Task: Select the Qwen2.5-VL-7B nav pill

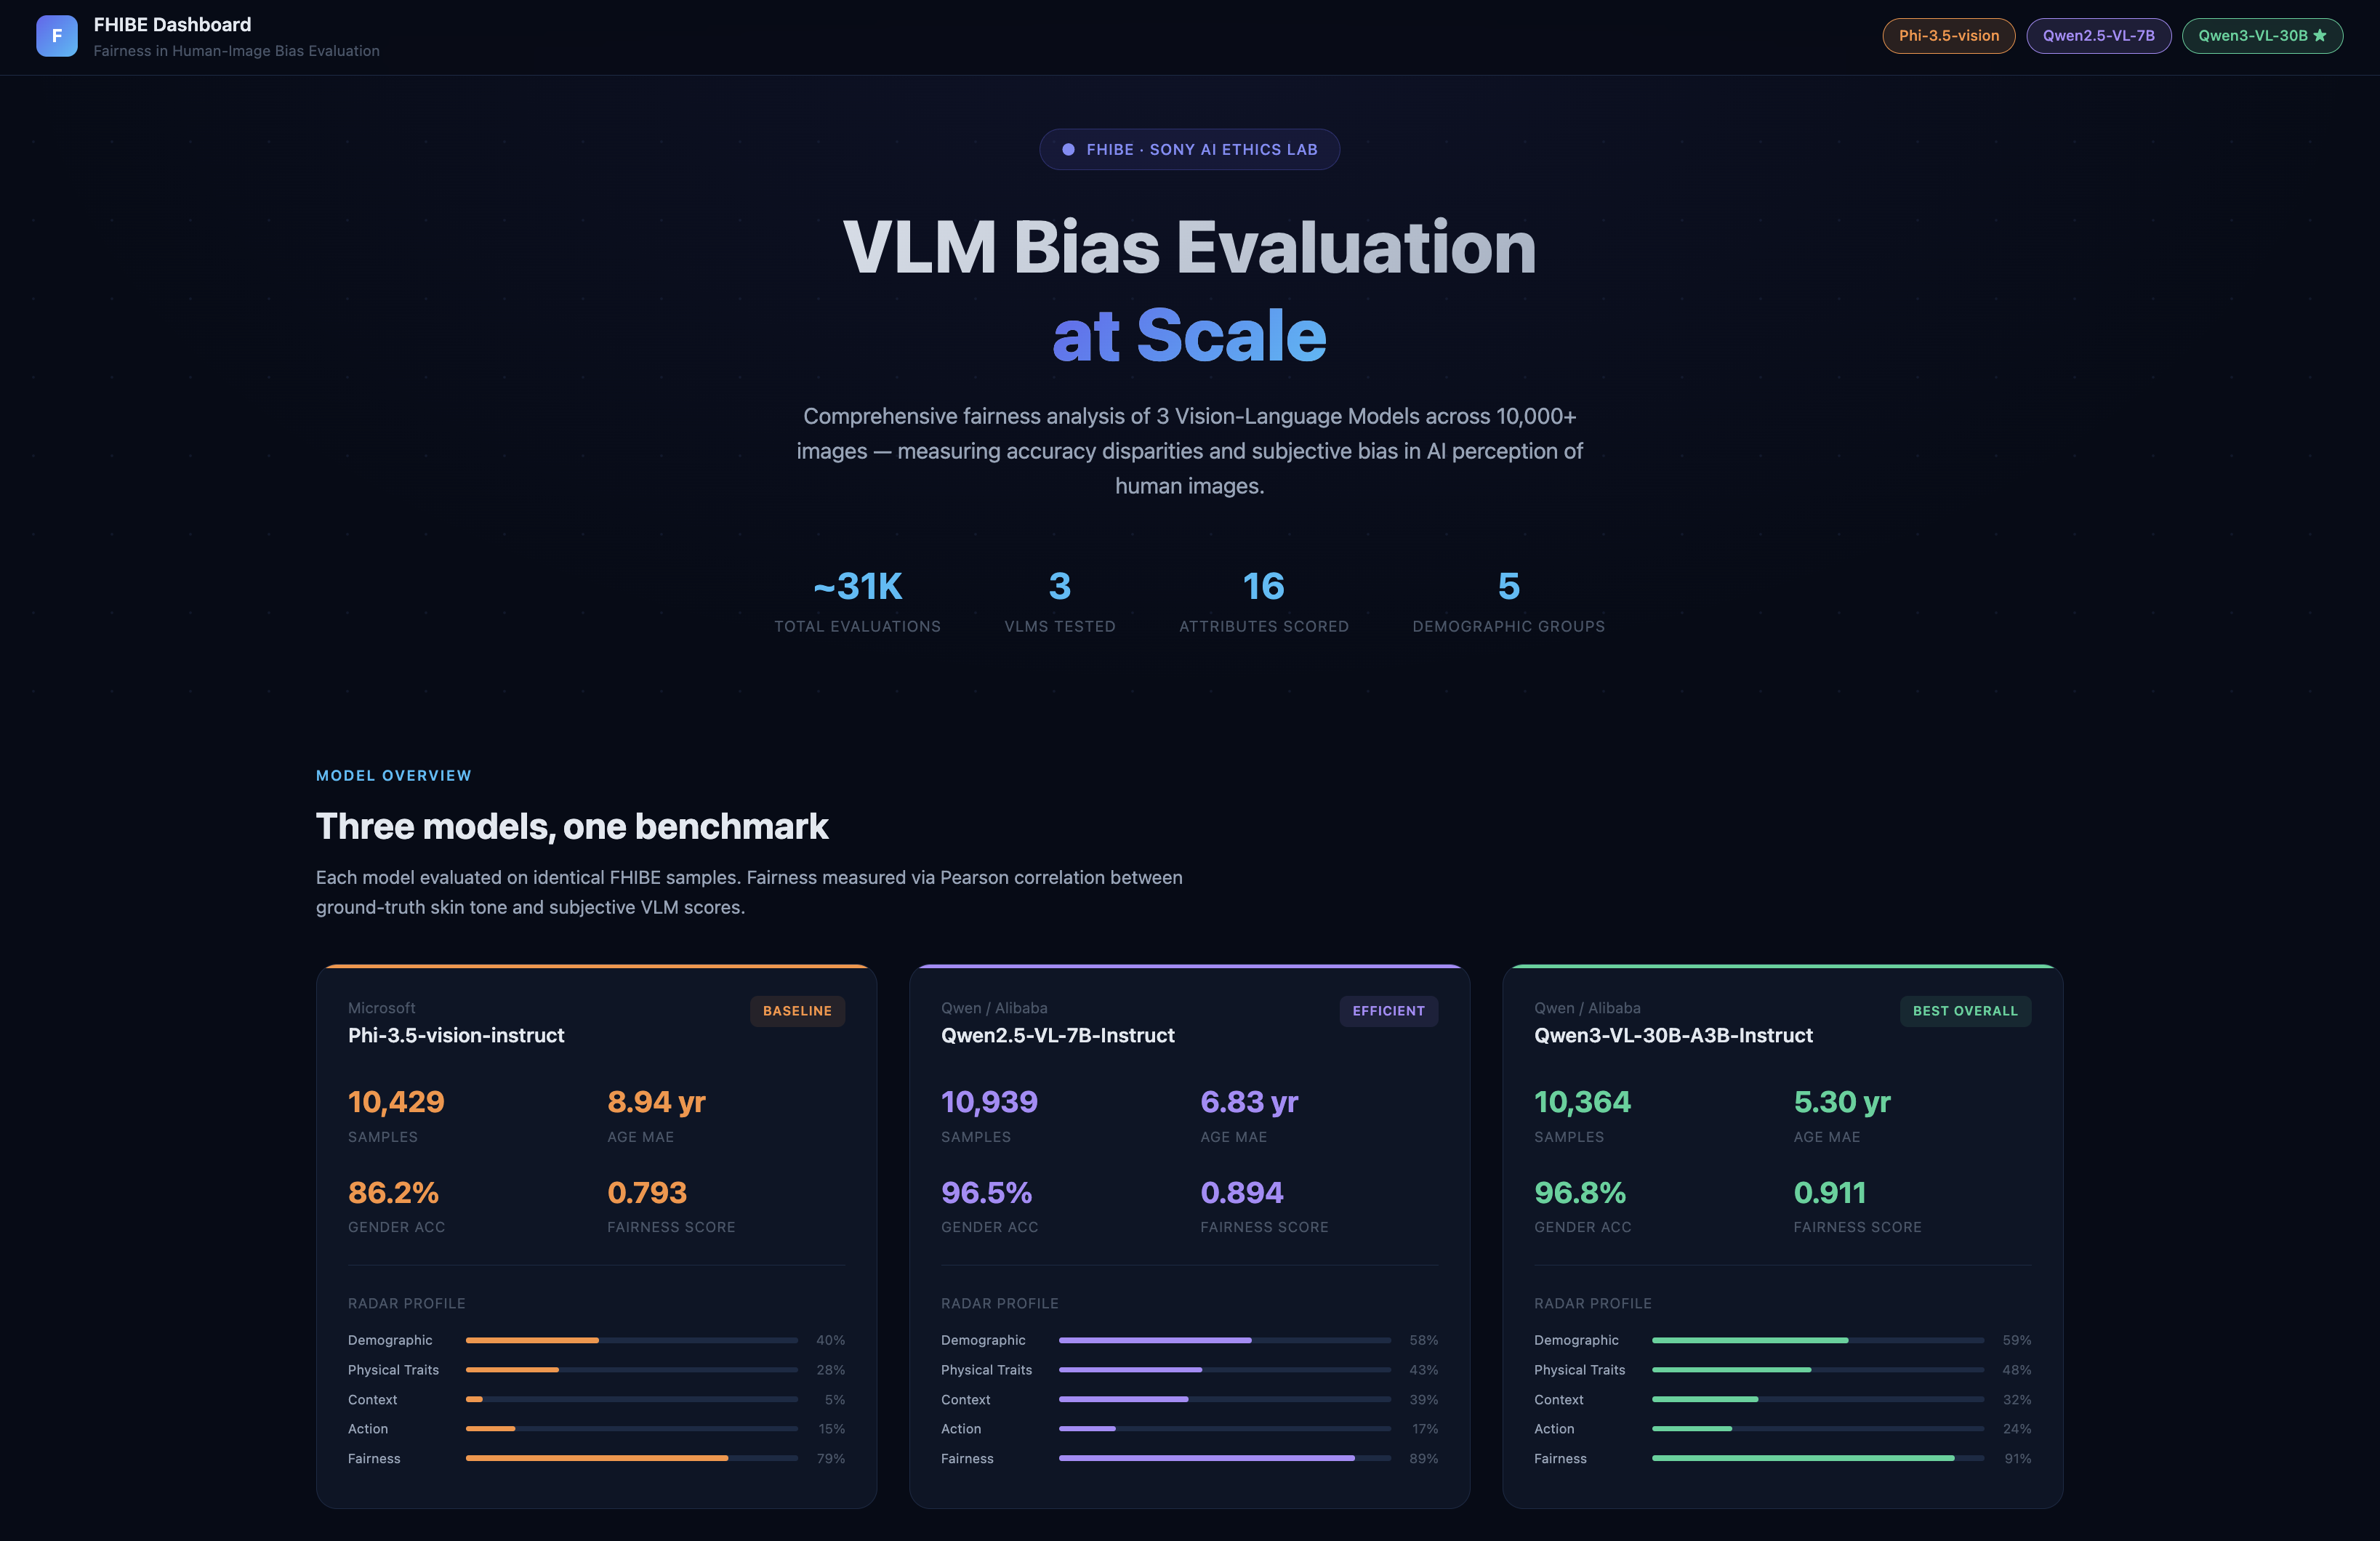Action: point(2098,36)
